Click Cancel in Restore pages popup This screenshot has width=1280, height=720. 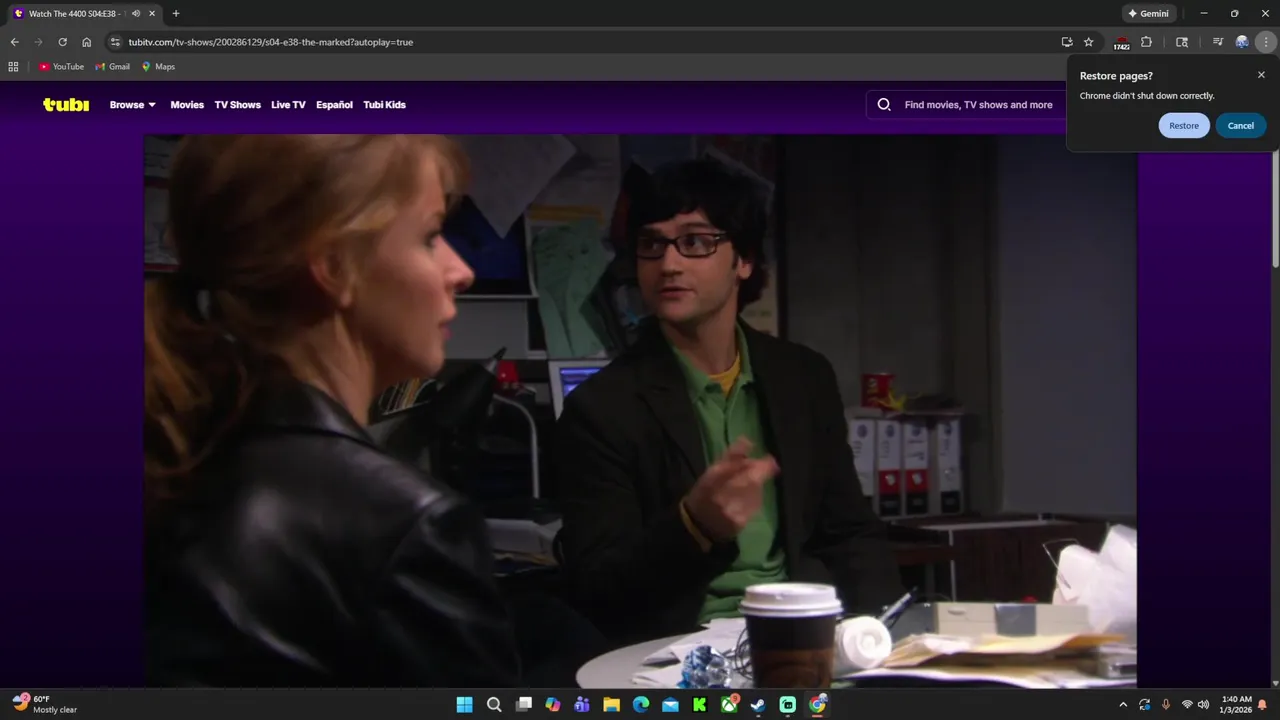(x=1241, y=126)
